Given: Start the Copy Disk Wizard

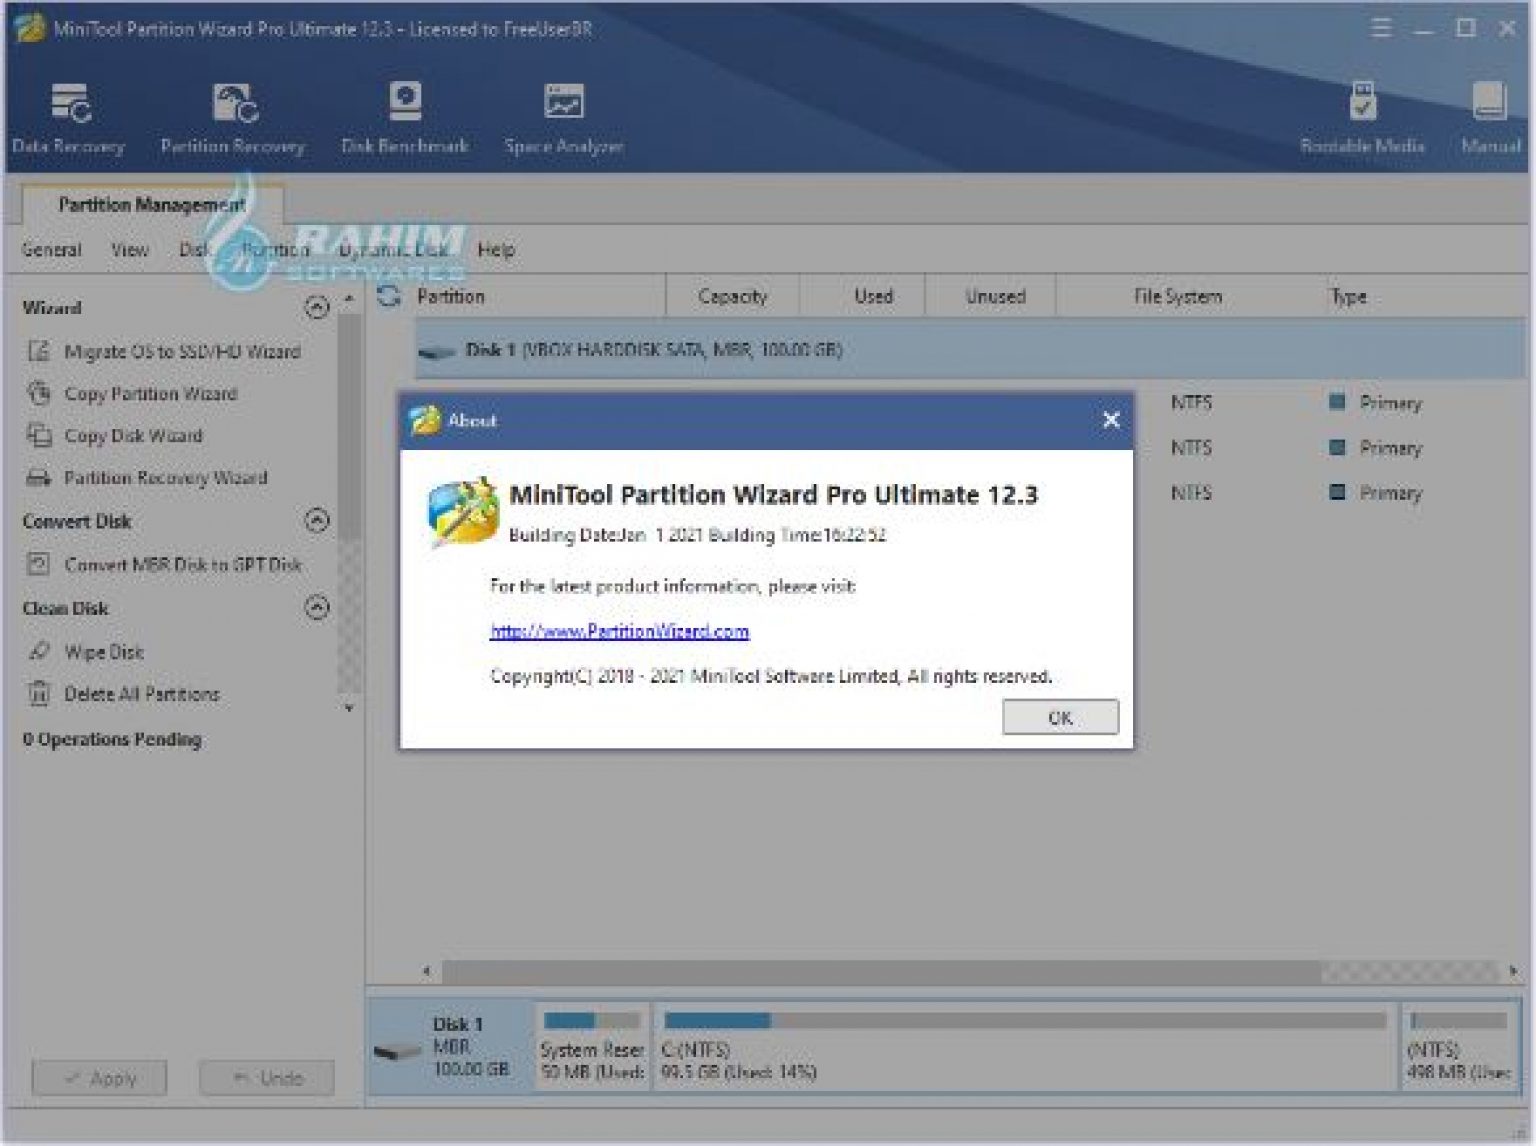Looking at the screenshot, I should (x=115, y=435).
